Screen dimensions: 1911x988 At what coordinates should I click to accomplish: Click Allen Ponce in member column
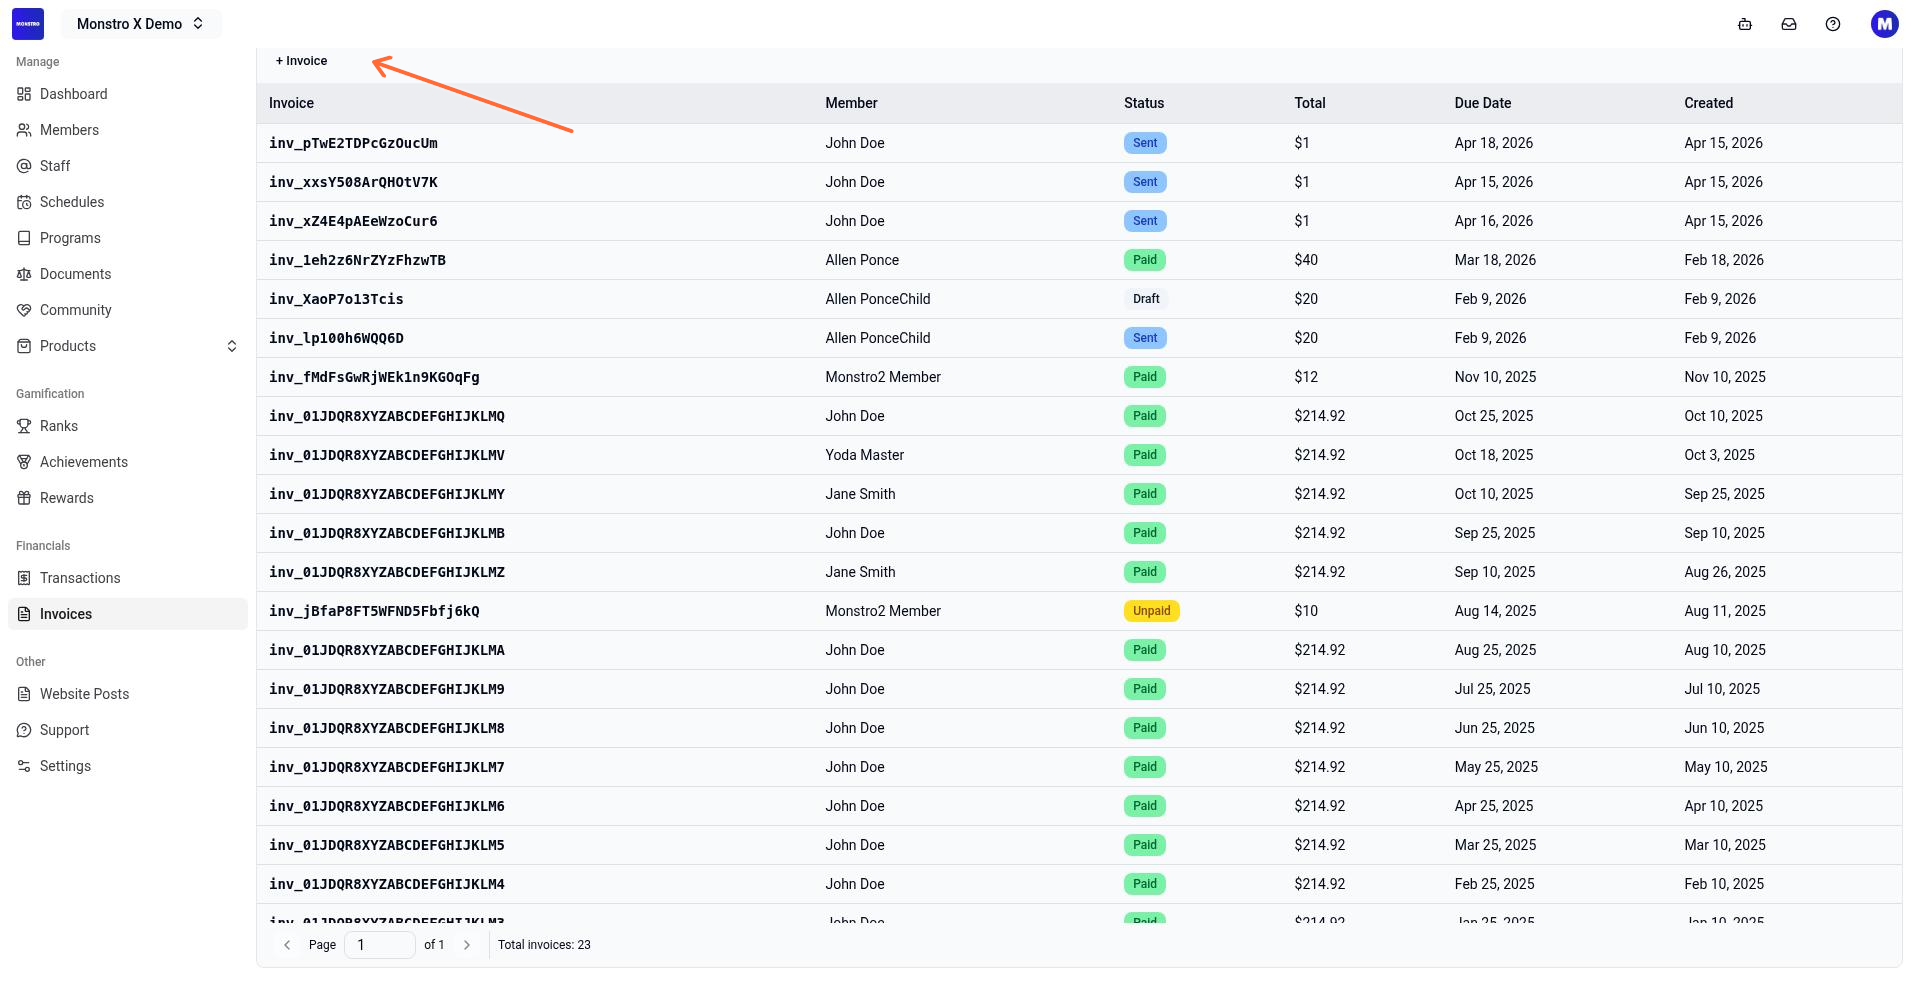[x=862, y=260]
